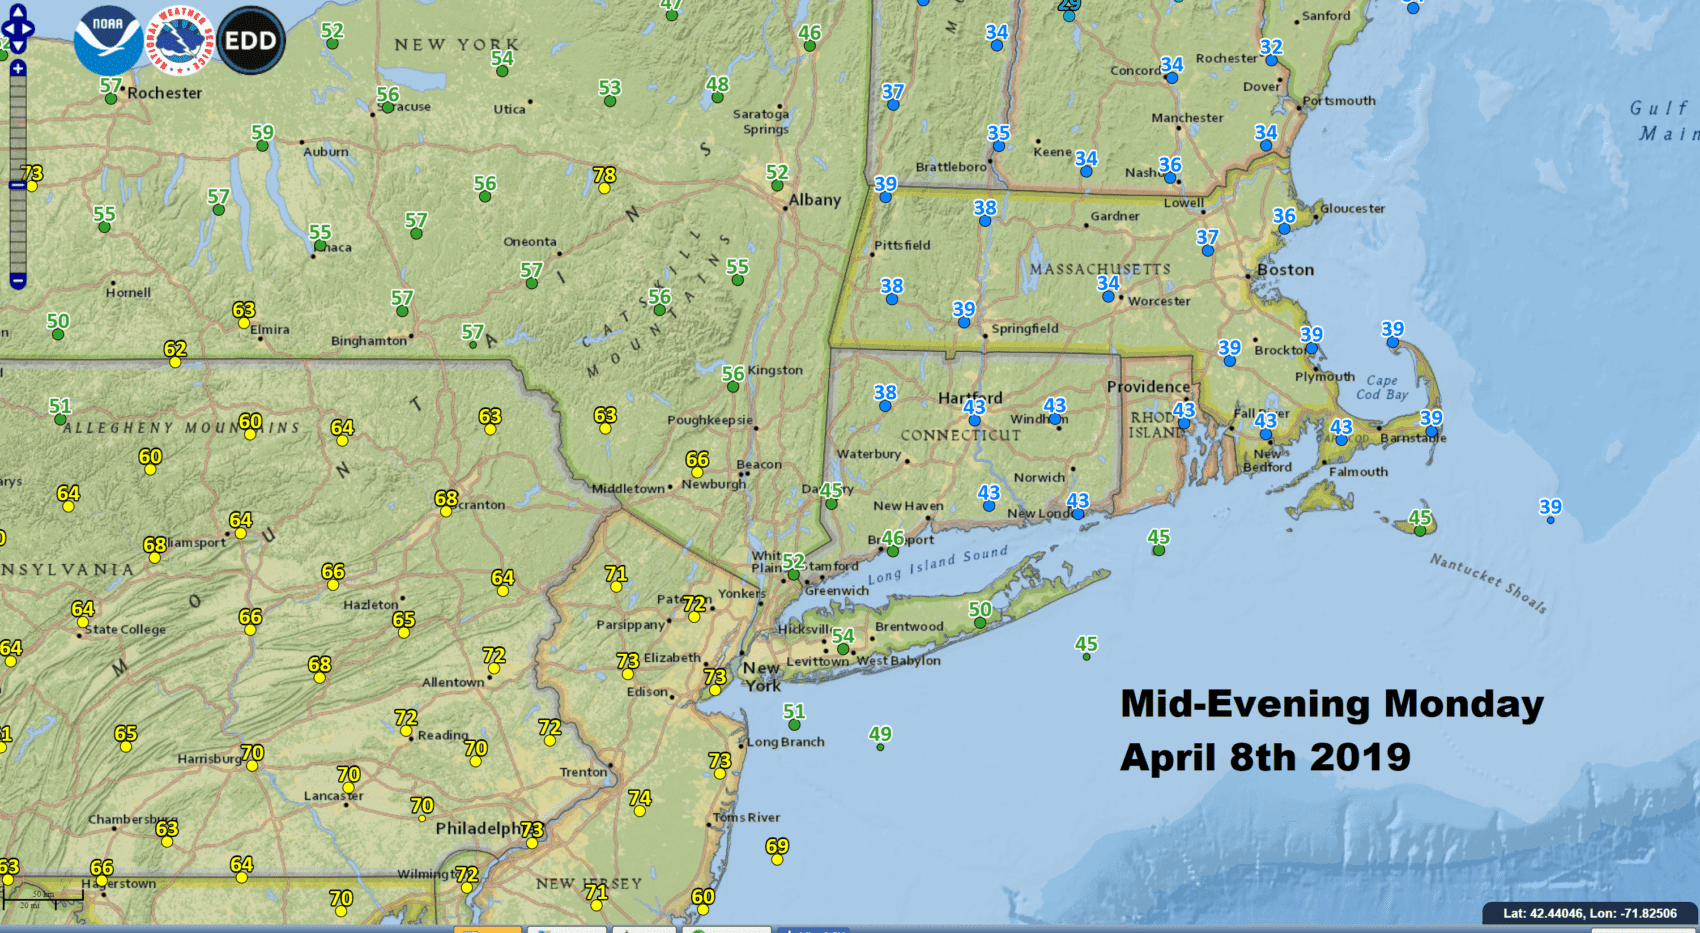Click the Binghamton city label
The width and height of the screenshot is (1700, 933).
click(369, 341)
